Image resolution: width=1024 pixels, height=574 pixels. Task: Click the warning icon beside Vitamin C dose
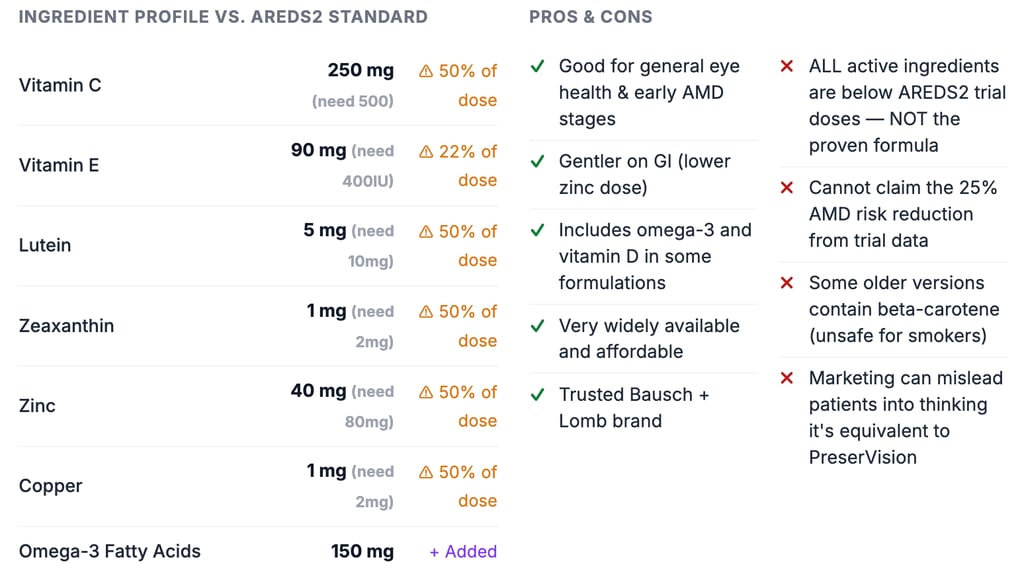(x=426, y=72)
